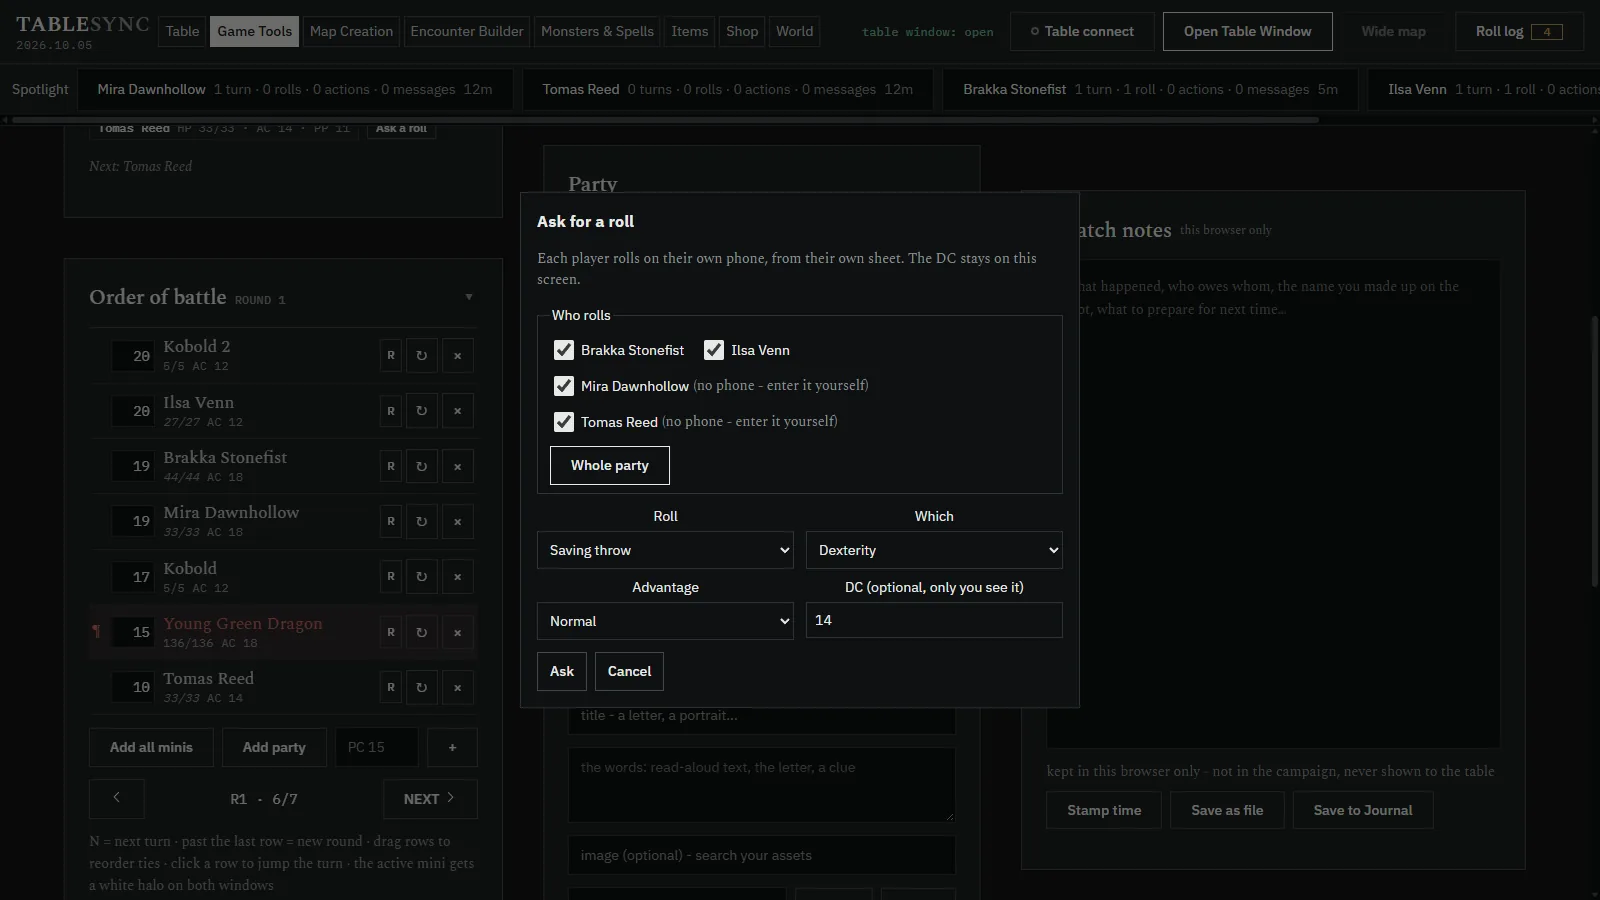Click the spotlight horizontal scrollbar
Viewport: 1600px width, 900px height.
pos(665,120)
